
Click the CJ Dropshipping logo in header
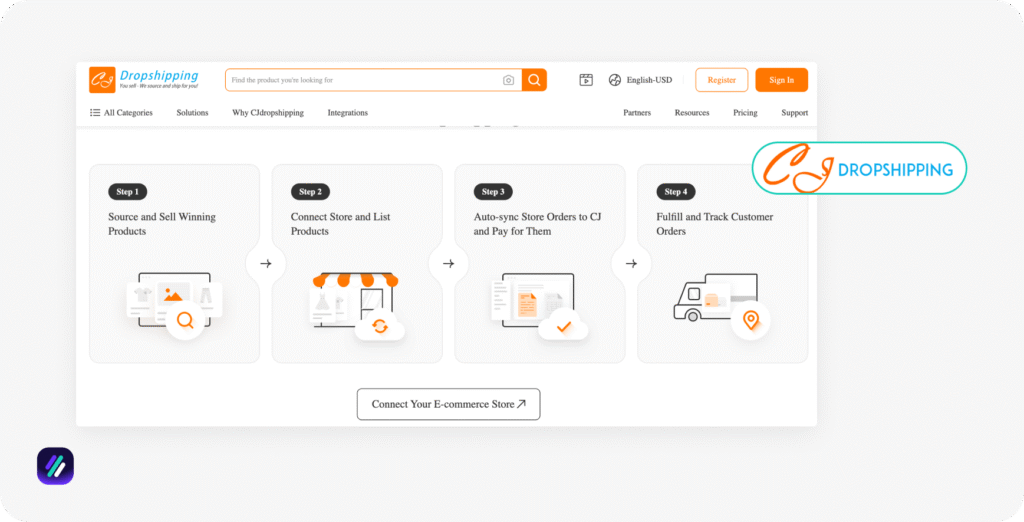pyautogui.click(x=145, y=80)
